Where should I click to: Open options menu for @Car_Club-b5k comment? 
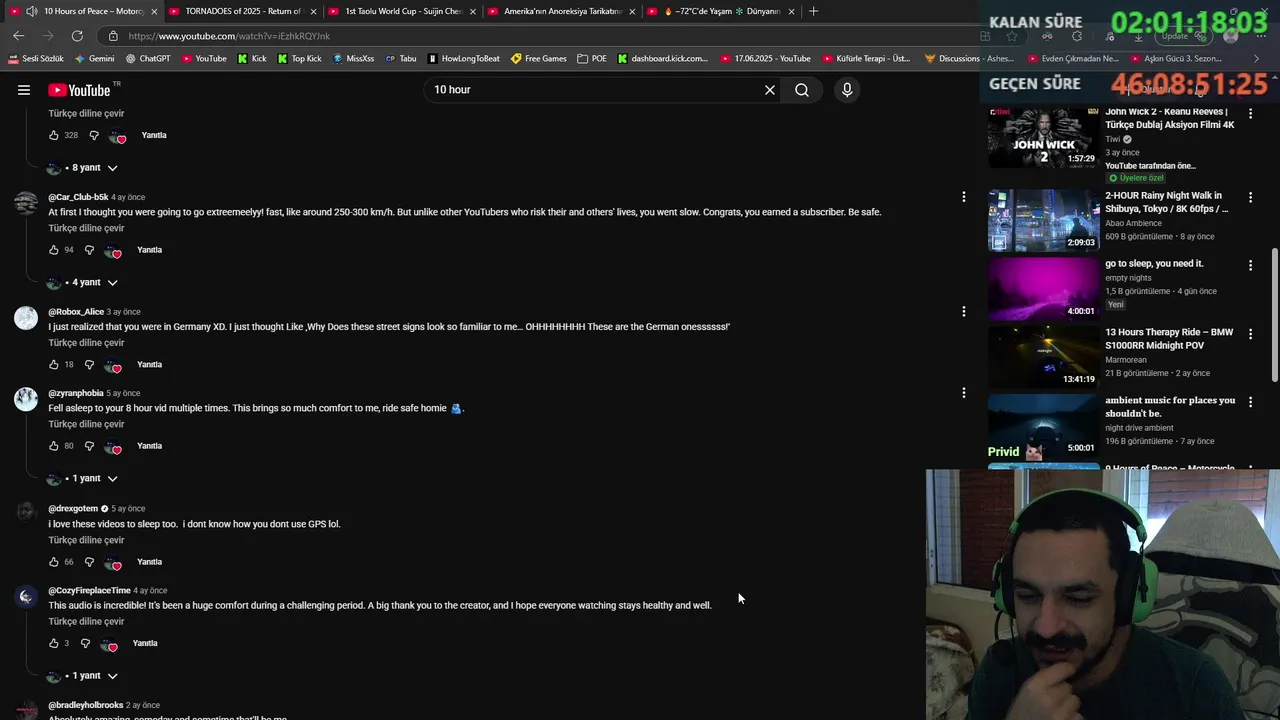point(964,197)
